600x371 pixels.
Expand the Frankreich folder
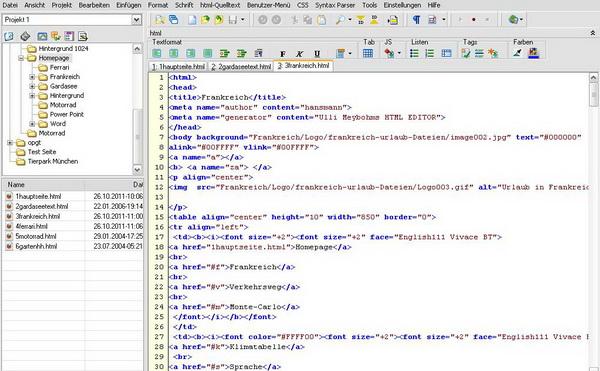pyautogui.click(x=32, y=77)
